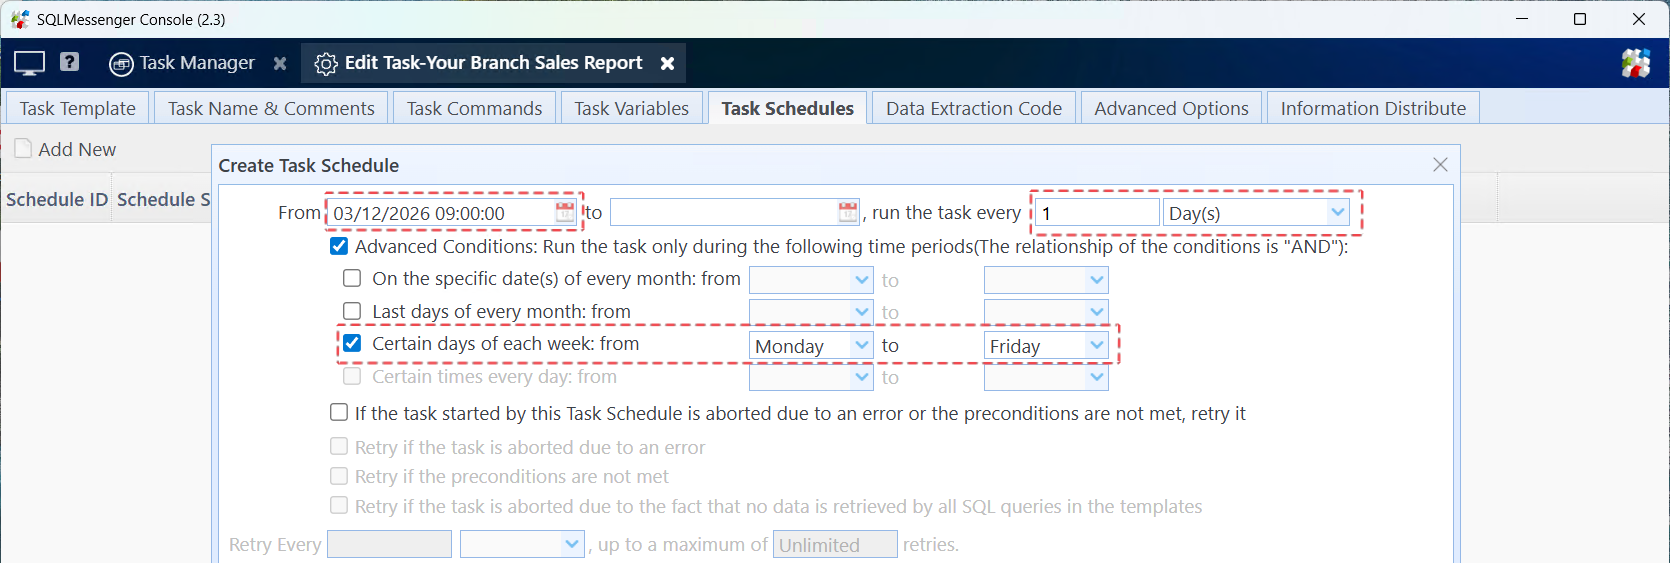The image size is (1670, 563).
Task: Open the Information Distribute tab
Action: pyautogui.click(x=1373, y=108)
